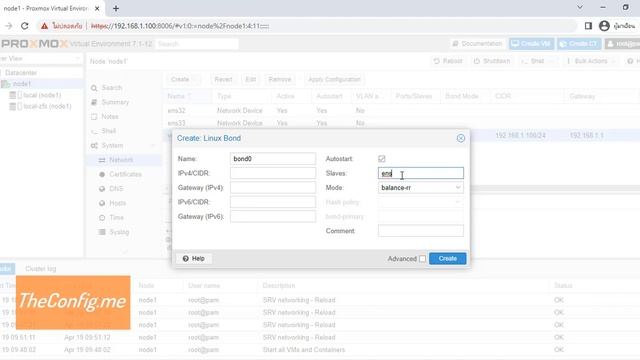Click Apply Configuration

(334, 79)
